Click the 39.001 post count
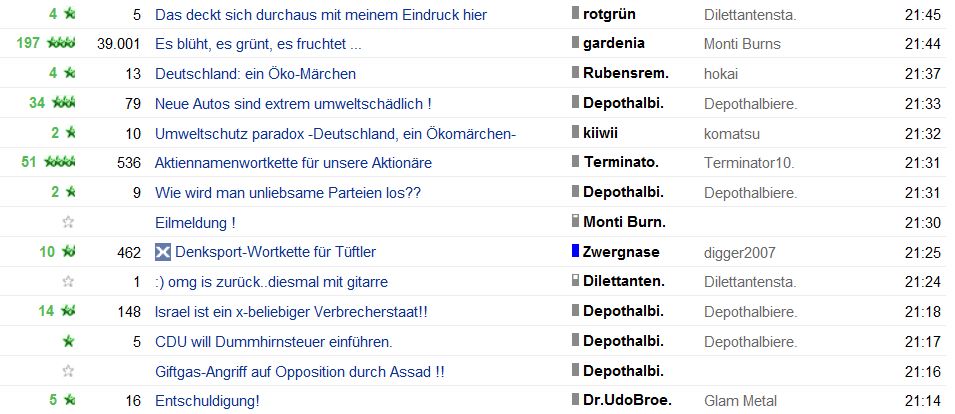955x414 pixels. pos(119,44)
